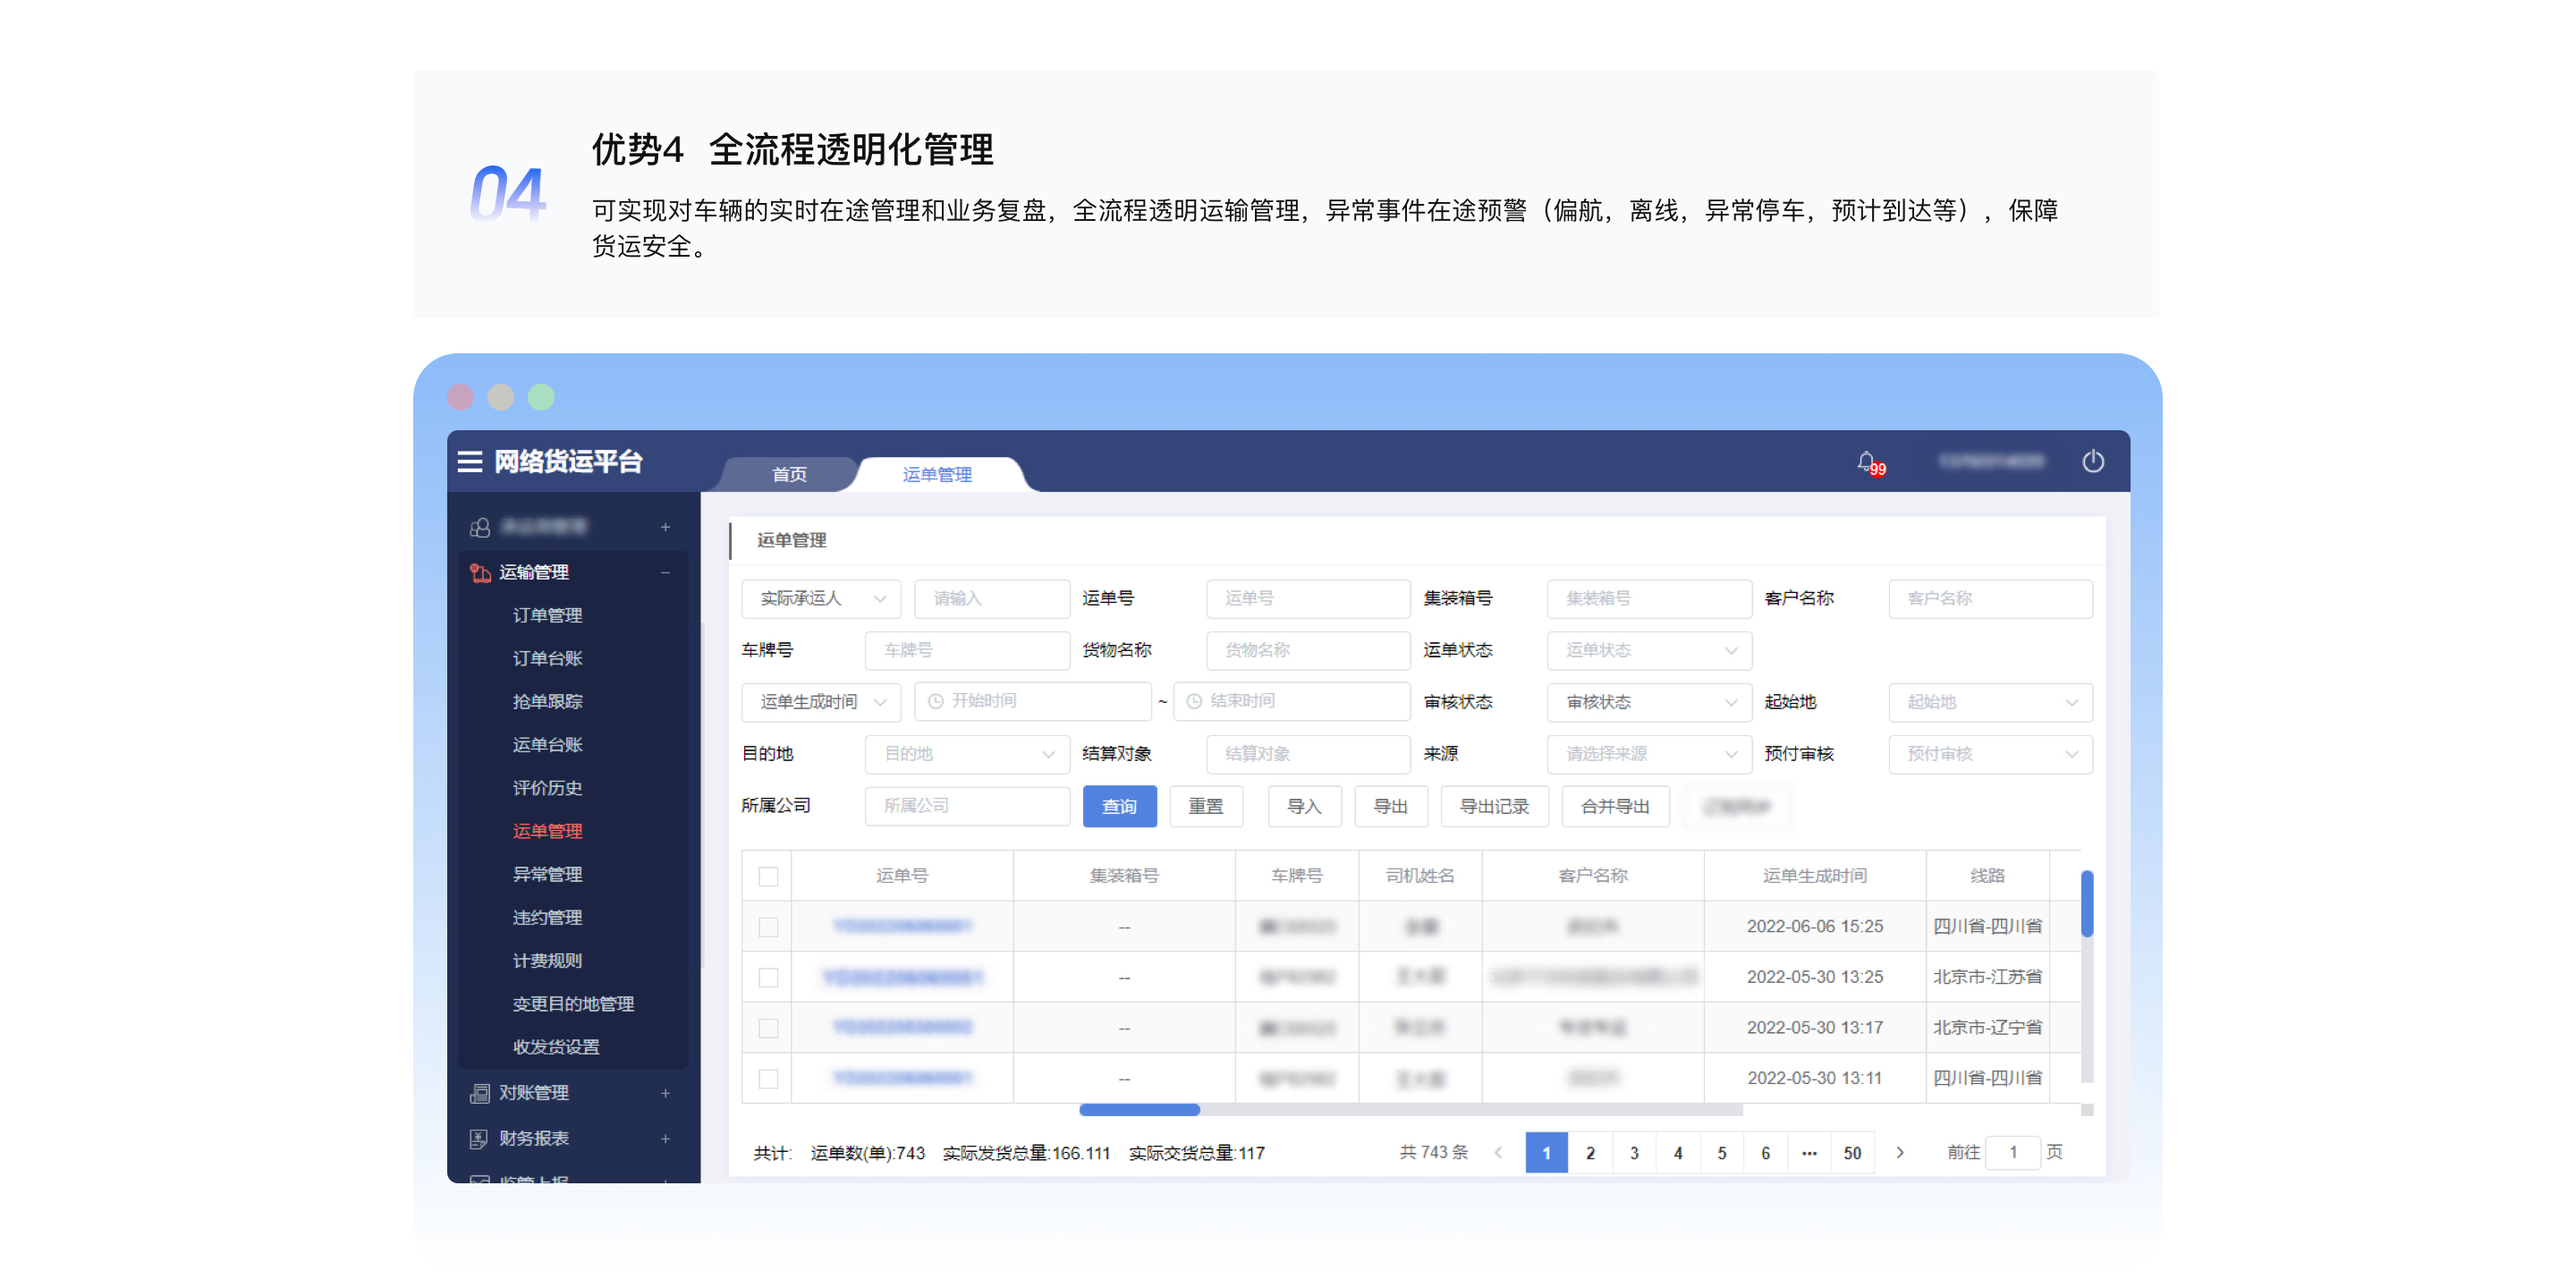
Task: Click the 对账管理 sidebar icon
Action: [x=480, y=1093]
